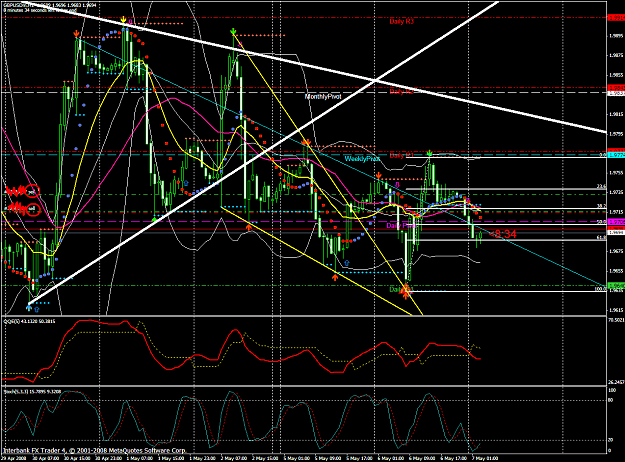Click the red <8:34 candle countdown text
The width and height of the screenshot is (625, 462).
click(x=502, y=234)
